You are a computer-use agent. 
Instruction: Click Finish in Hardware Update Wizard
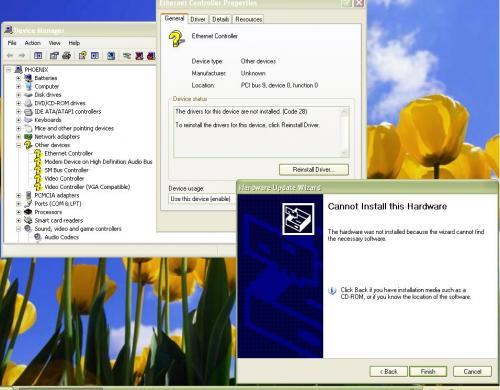click(428, 371)
